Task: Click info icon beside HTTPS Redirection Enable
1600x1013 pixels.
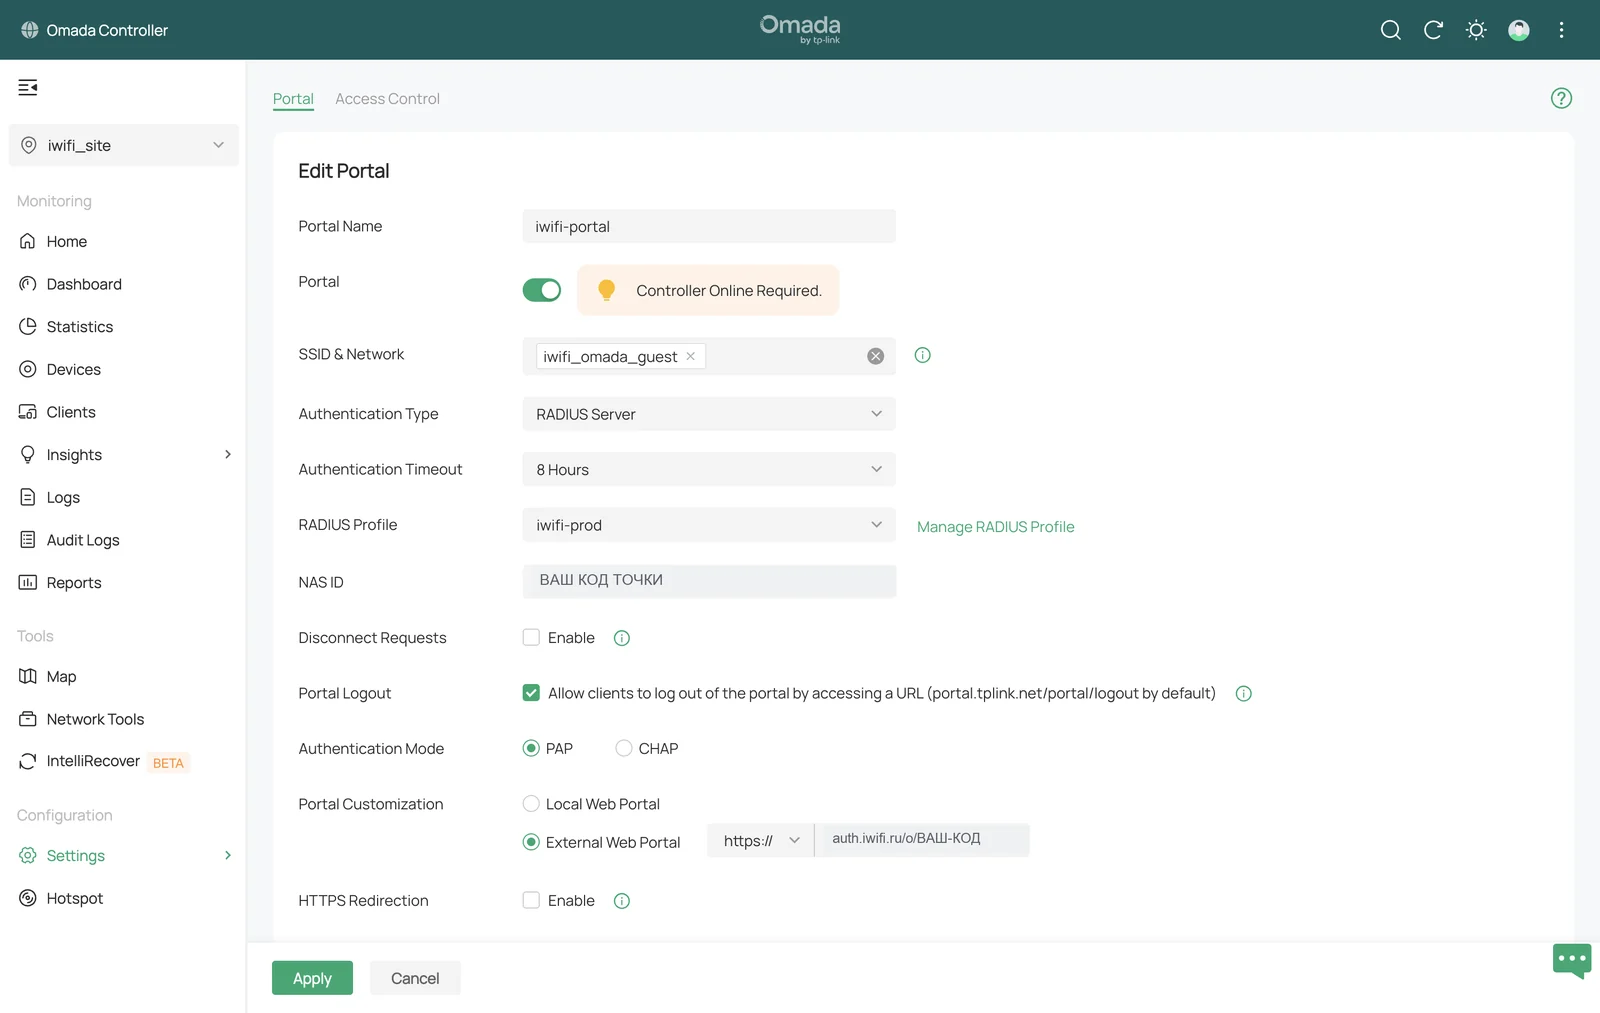Action: tap(622, 901)
